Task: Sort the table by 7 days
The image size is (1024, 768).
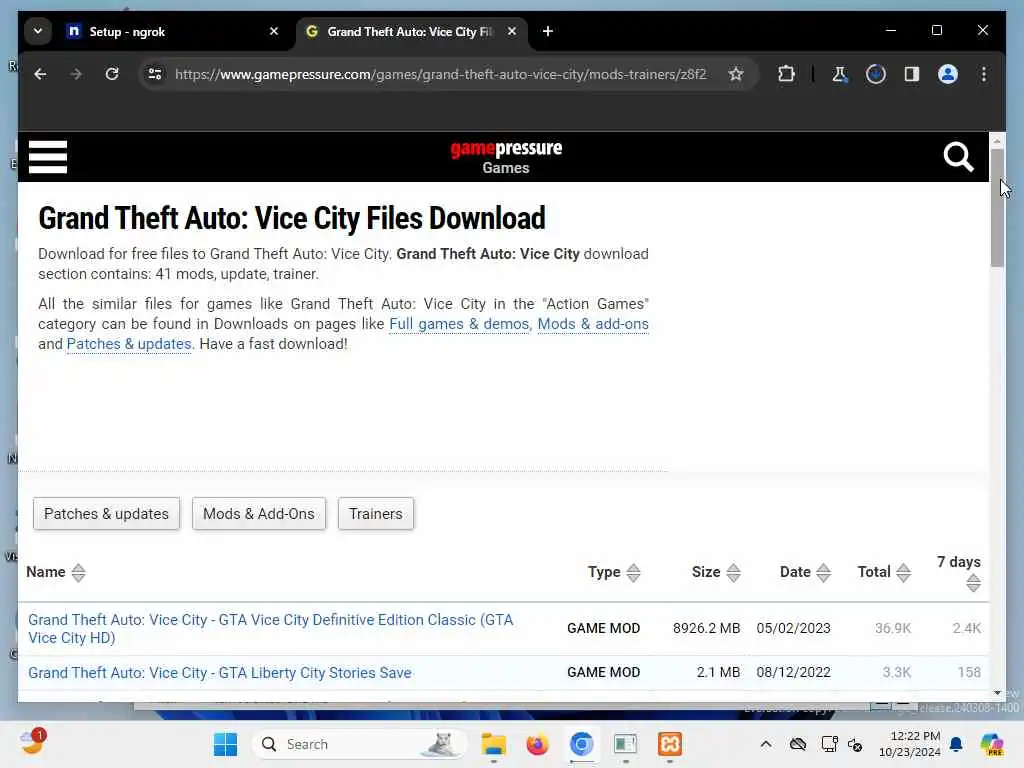Action: pyautogui.click(x=960, y=572)
